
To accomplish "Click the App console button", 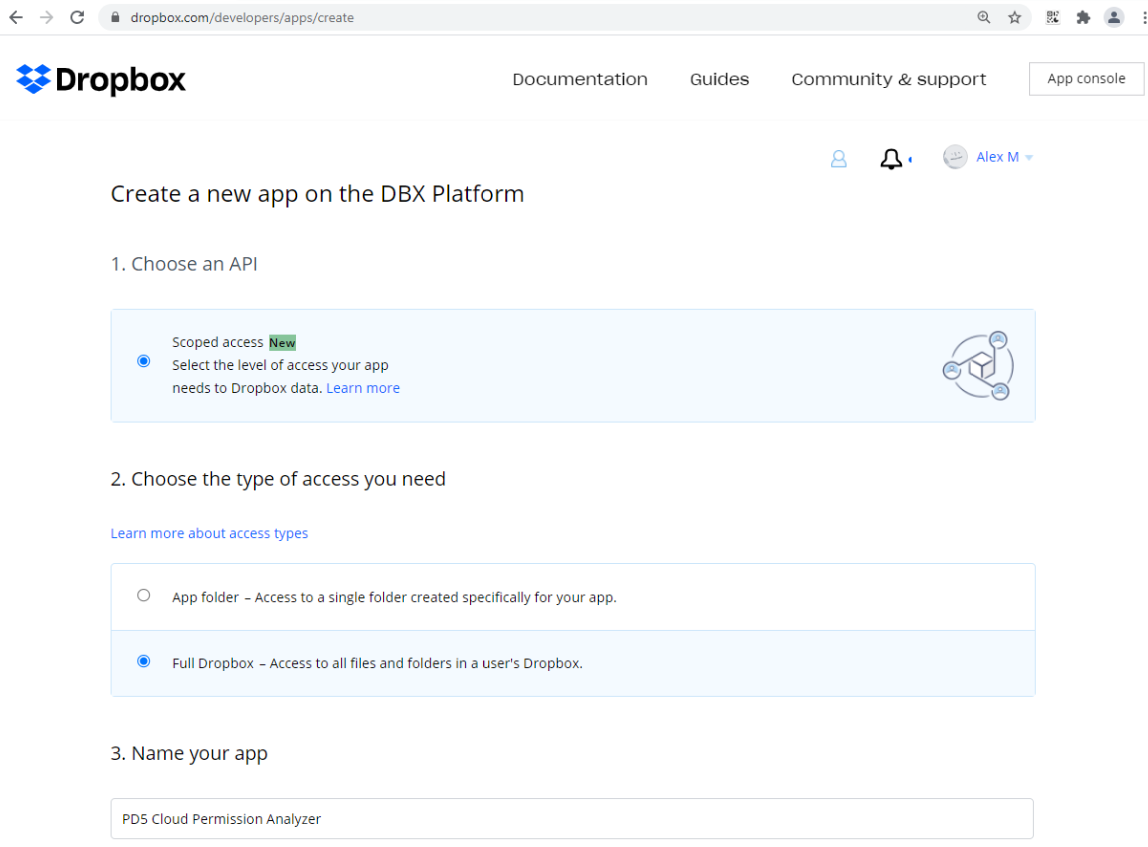I will point(1086,78).
